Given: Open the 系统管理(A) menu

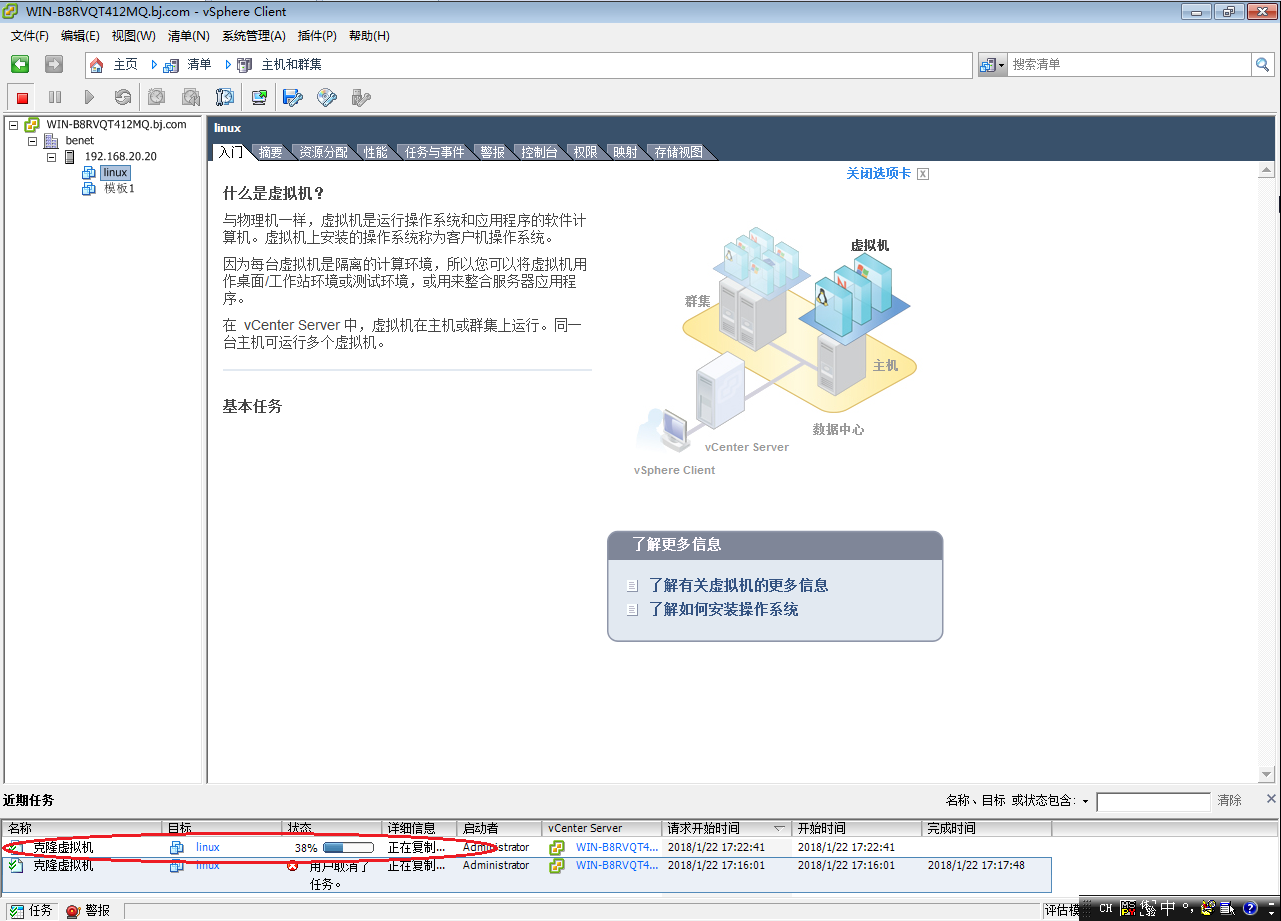Looking at the screenshot, I should pyautogui.click(x=253, y=36).
